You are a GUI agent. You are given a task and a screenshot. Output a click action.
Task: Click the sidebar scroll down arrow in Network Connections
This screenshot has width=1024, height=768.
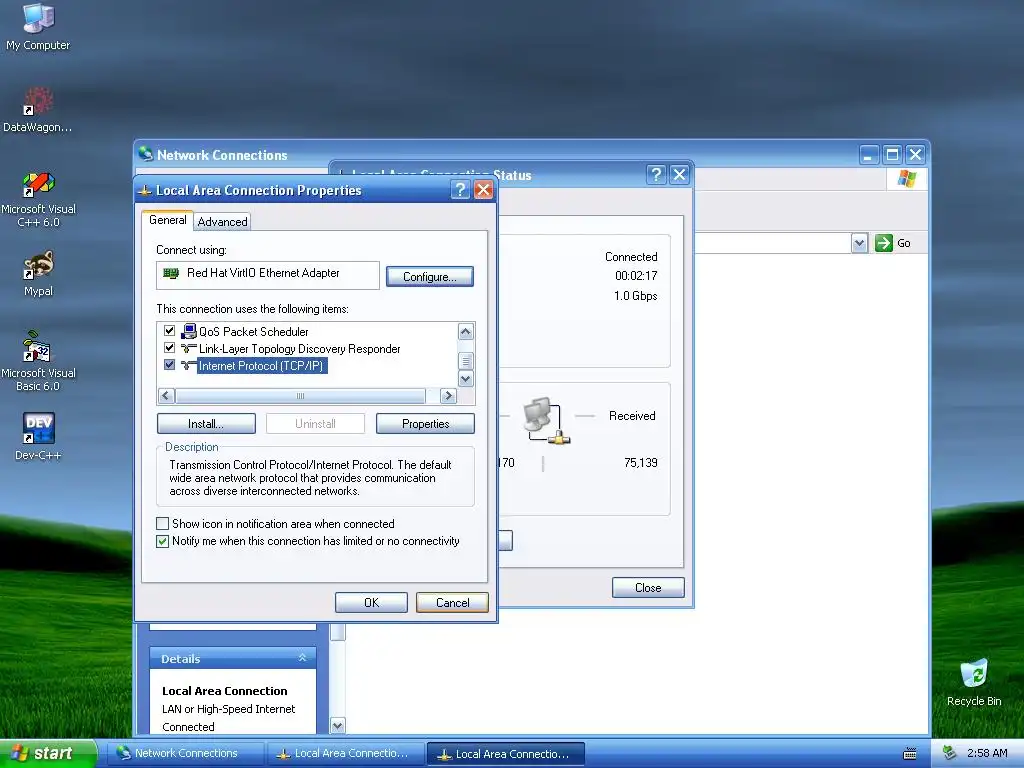(x=338, y=726)
